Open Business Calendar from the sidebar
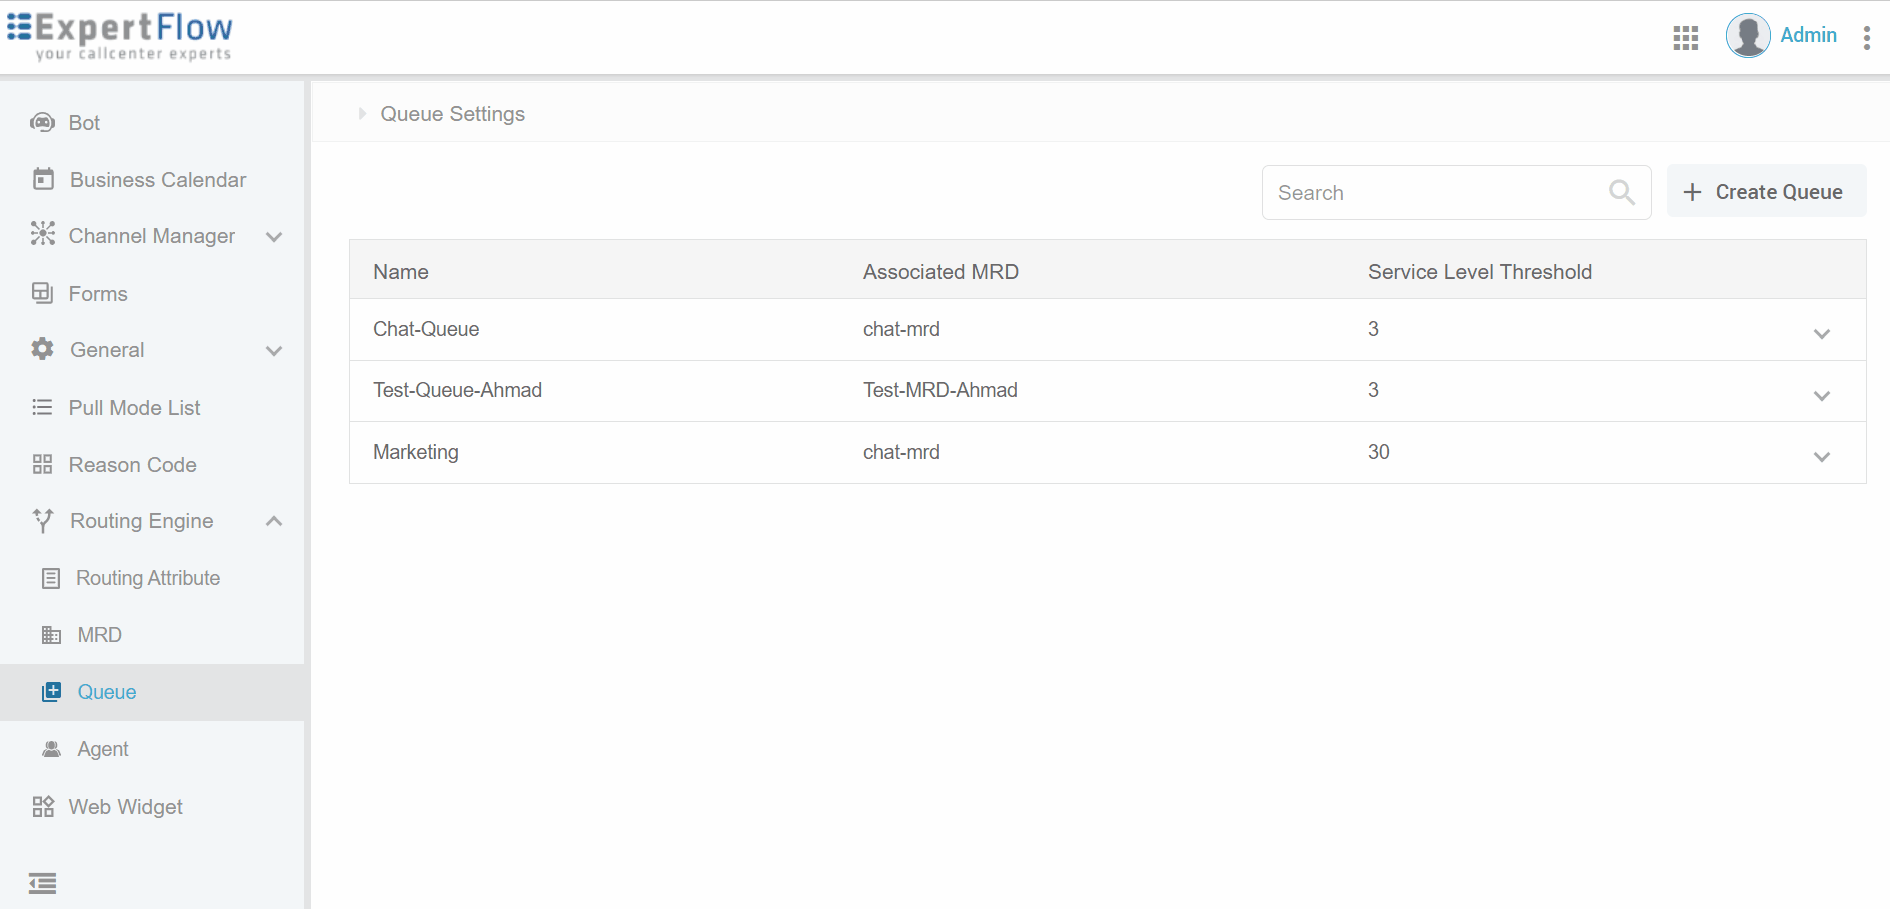Screen dimensions: 1890x909 tap(42, 179)
